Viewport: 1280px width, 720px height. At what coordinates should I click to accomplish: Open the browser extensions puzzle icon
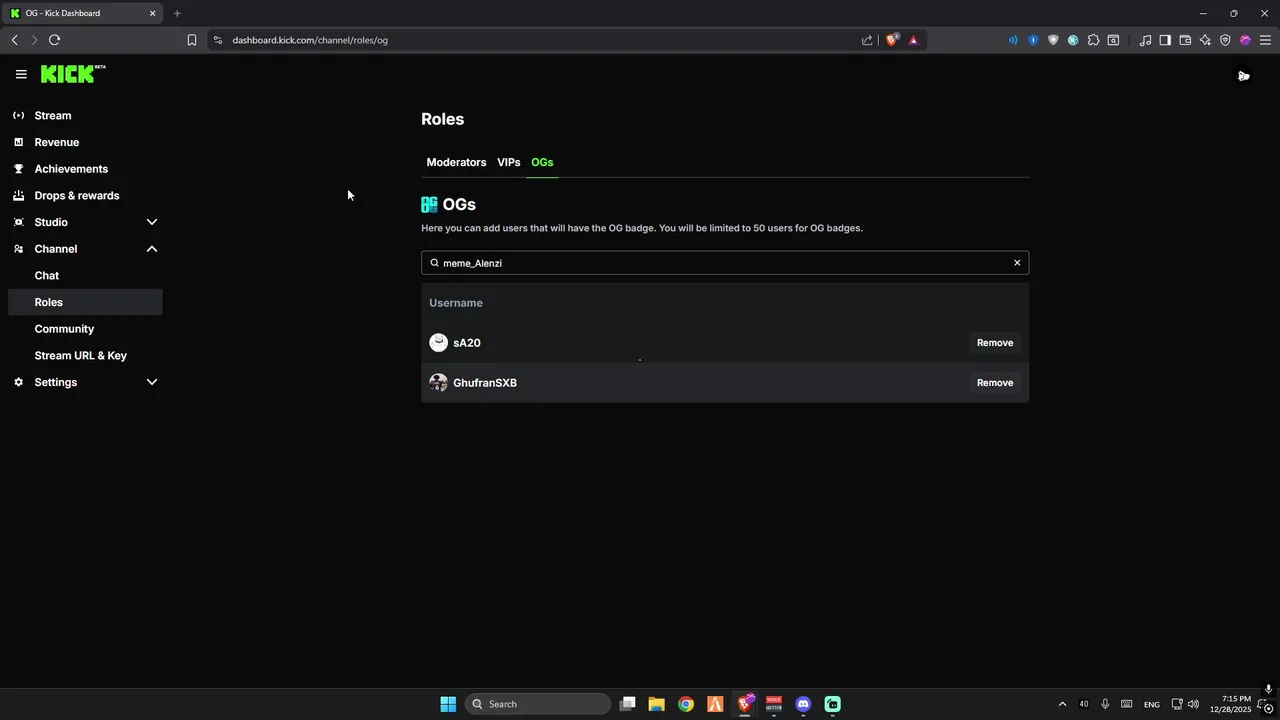(1093, 40)
